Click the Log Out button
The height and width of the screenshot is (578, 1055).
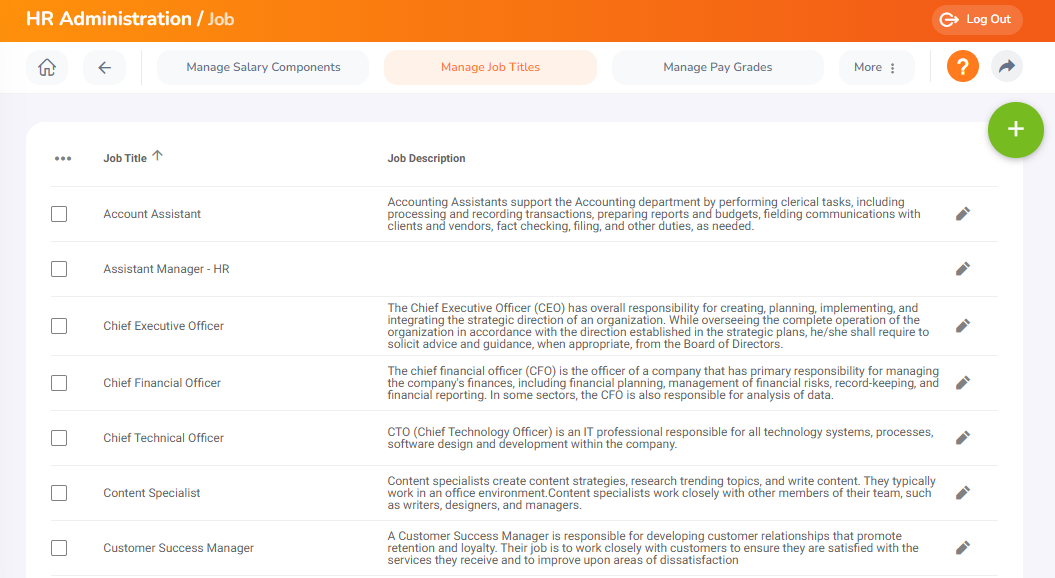coord(976,19)
